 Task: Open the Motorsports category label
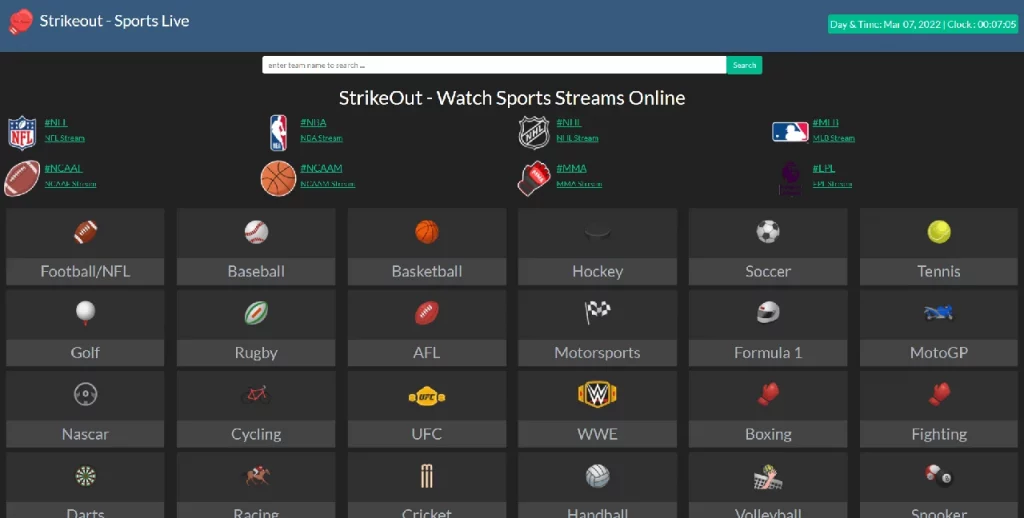(598, 353)
